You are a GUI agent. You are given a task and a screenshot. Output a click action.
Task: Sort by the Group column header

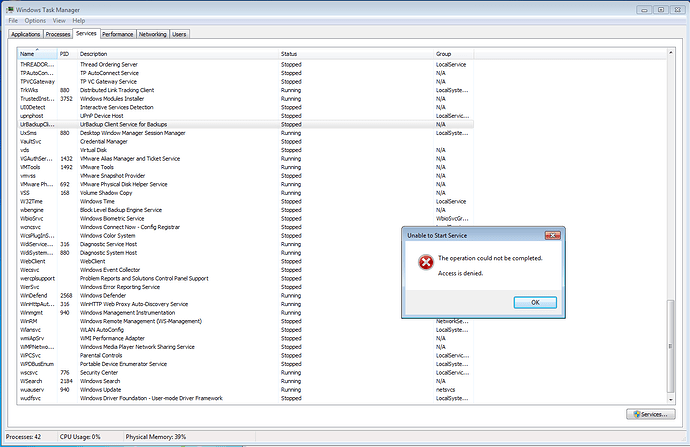pyautogui.click(x=454, y=54)
